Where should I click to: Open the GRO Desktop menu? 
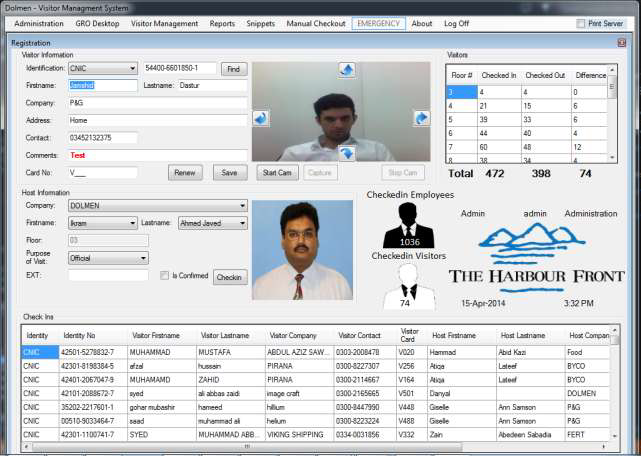click(97, 24)
